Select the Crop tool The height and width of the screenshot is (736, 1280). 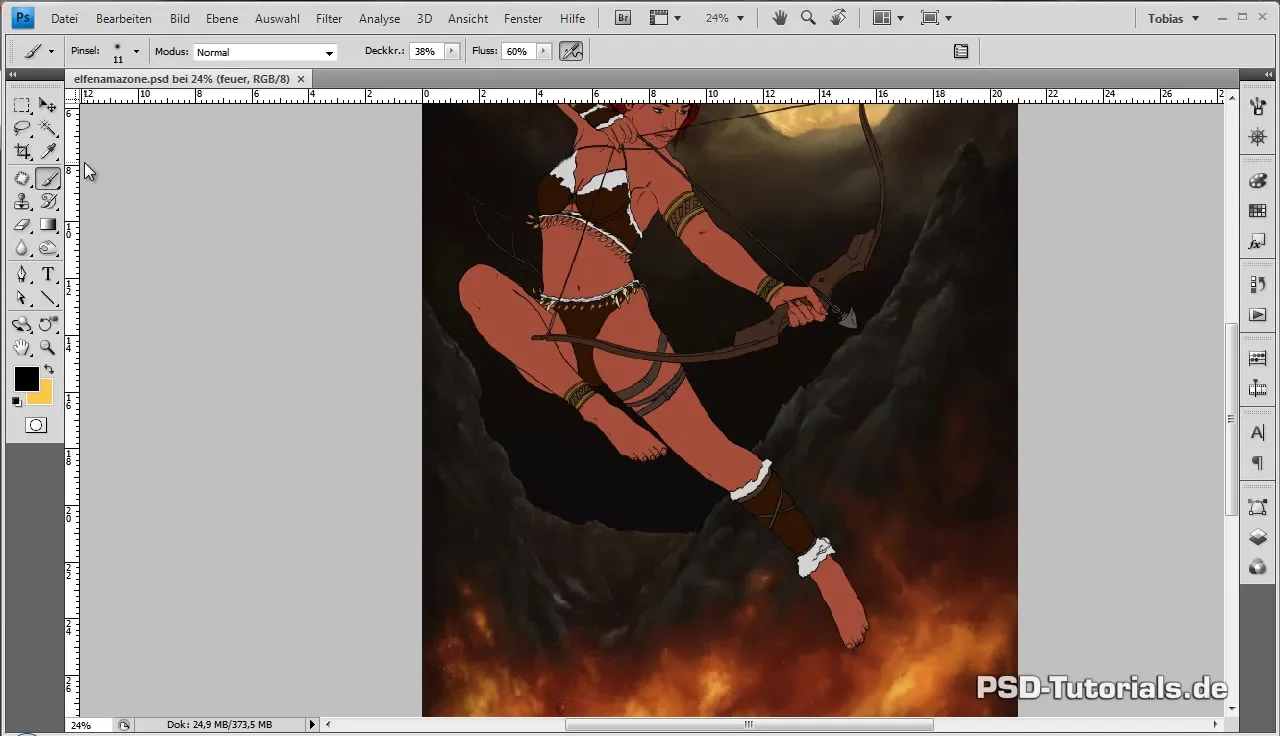click(22, 151)
